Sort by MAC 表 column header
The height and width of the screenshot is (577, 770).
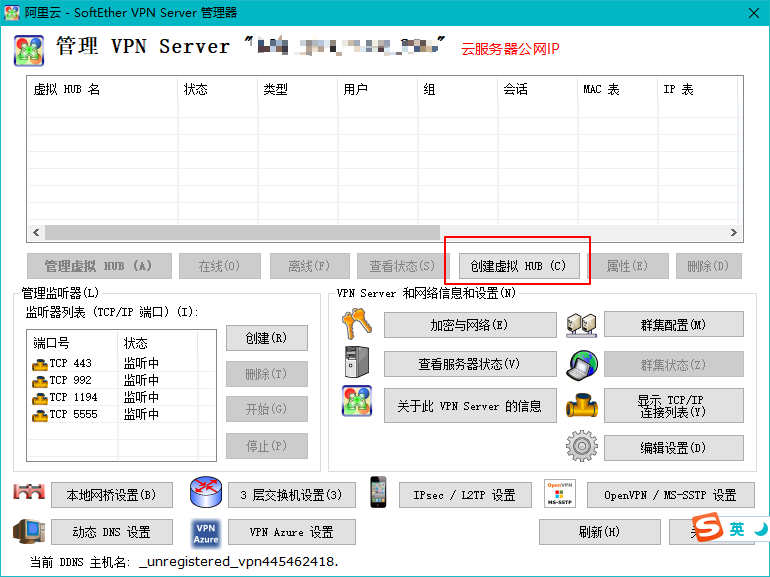pyautogui.click(x=618, y=89)
